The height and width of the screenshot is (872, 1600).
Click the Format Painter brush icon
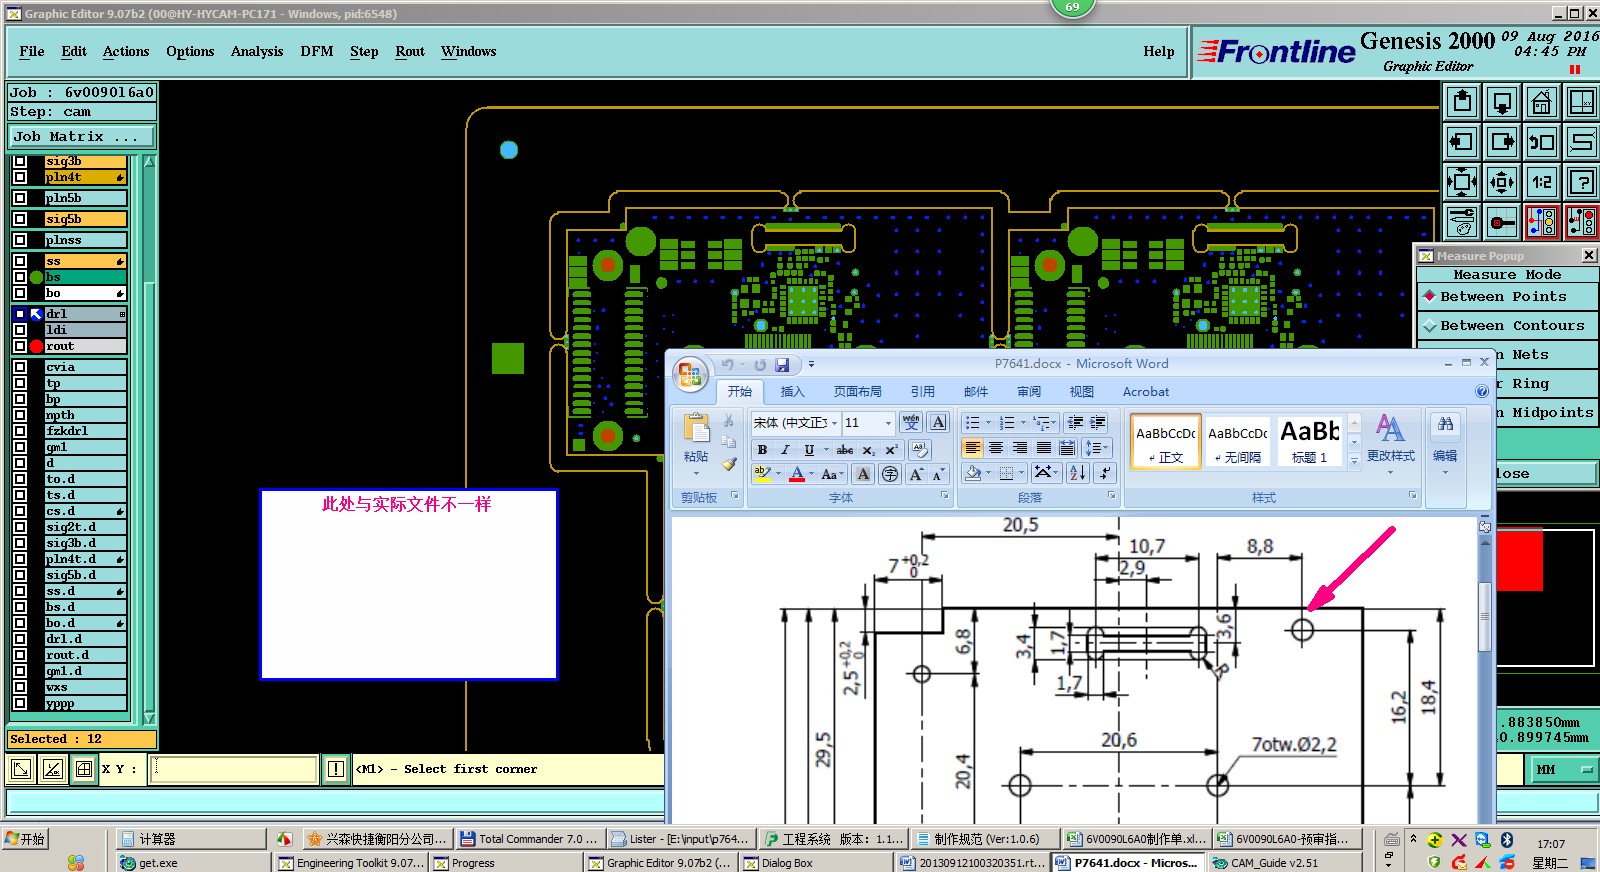point(729,465)
